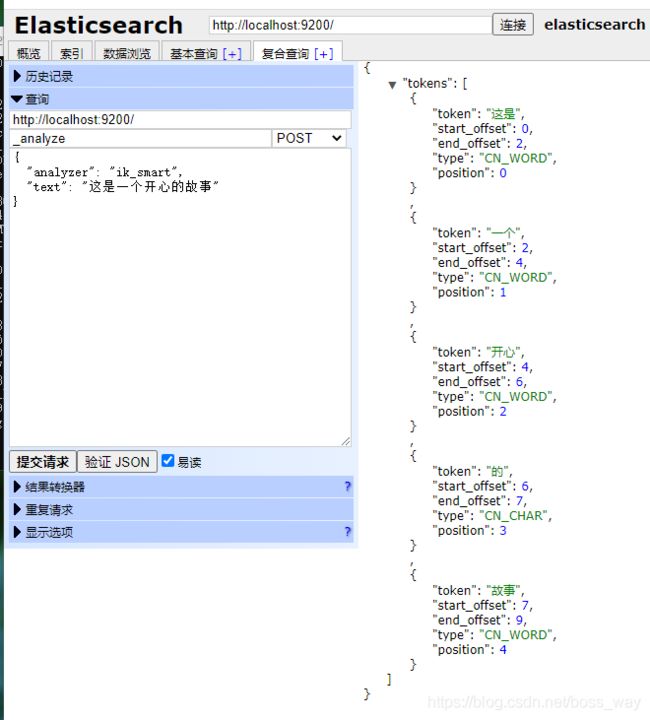Open the POST method dropdown
The image size is (650, 720).
[309, 138]
